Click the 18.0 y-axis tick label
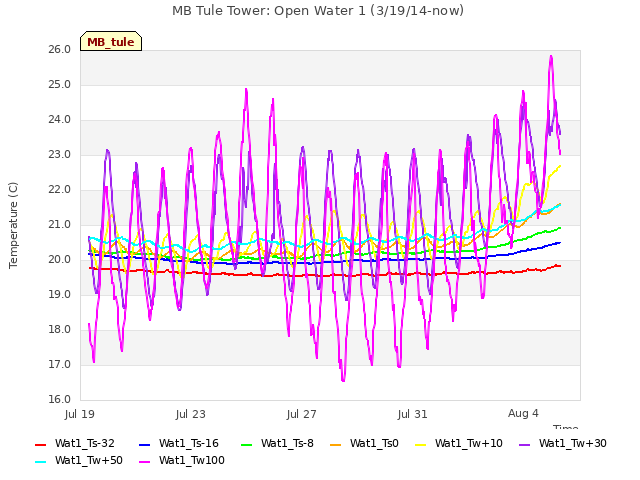 click(60, 330)
